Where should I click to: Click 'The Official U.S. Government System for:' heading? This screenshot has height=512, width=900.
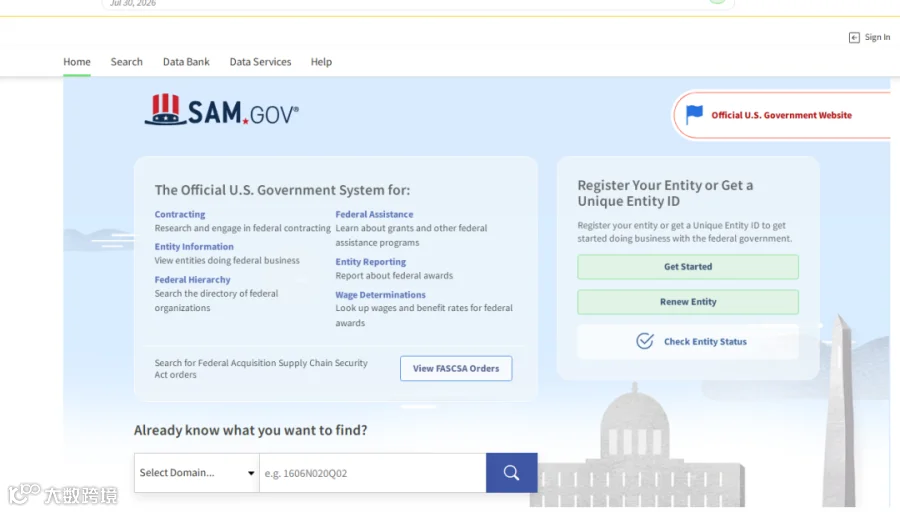(x=282, y=190)
